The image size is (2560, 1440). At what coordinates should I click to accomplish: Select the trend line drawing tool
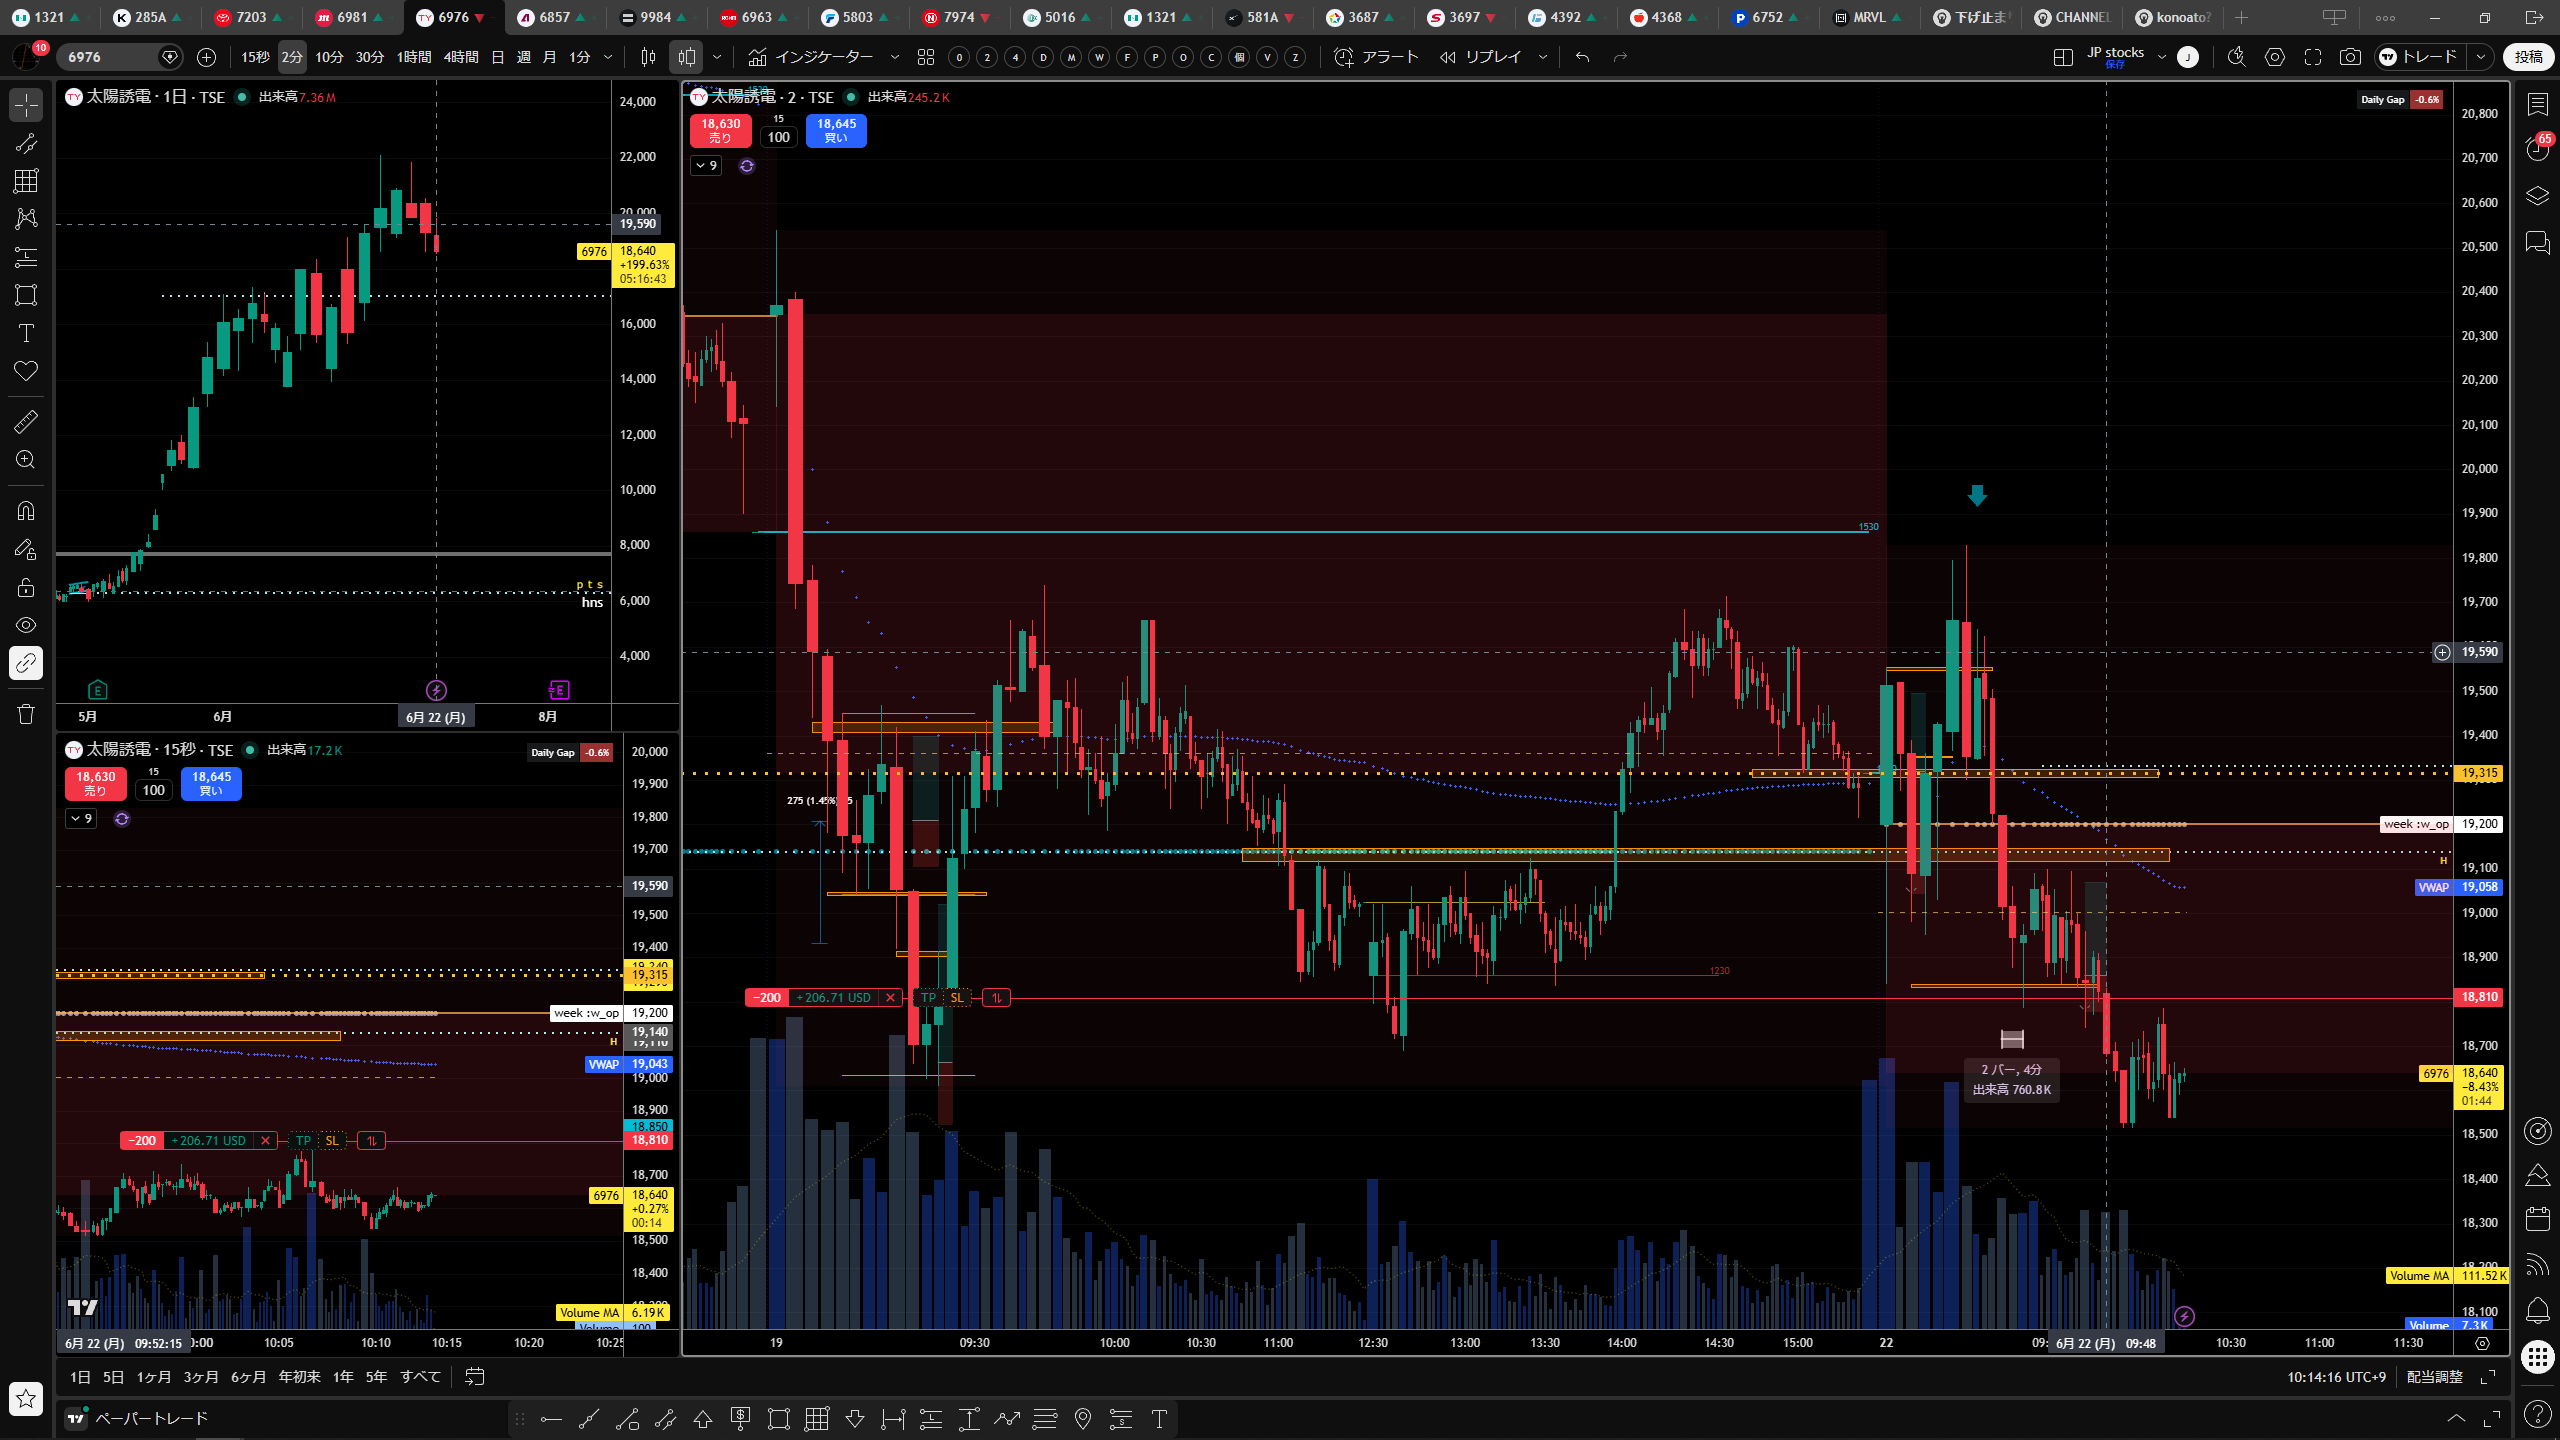click(x=26, y=143)
